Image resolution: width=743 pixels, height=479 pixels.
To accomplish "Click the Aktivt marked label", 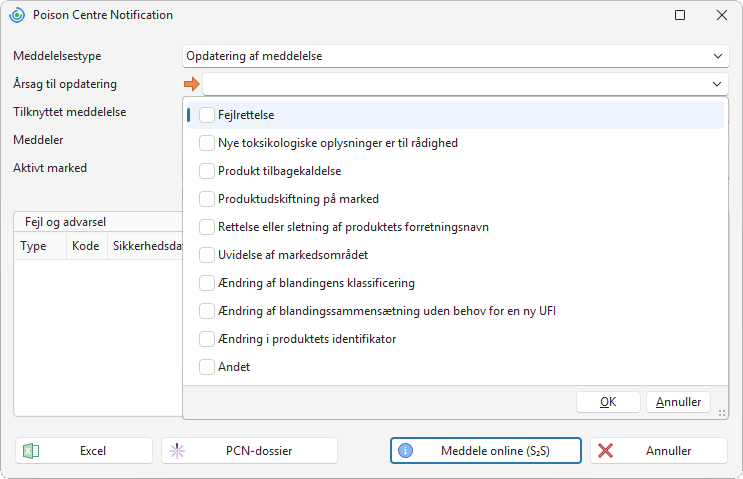I will 50,168.
